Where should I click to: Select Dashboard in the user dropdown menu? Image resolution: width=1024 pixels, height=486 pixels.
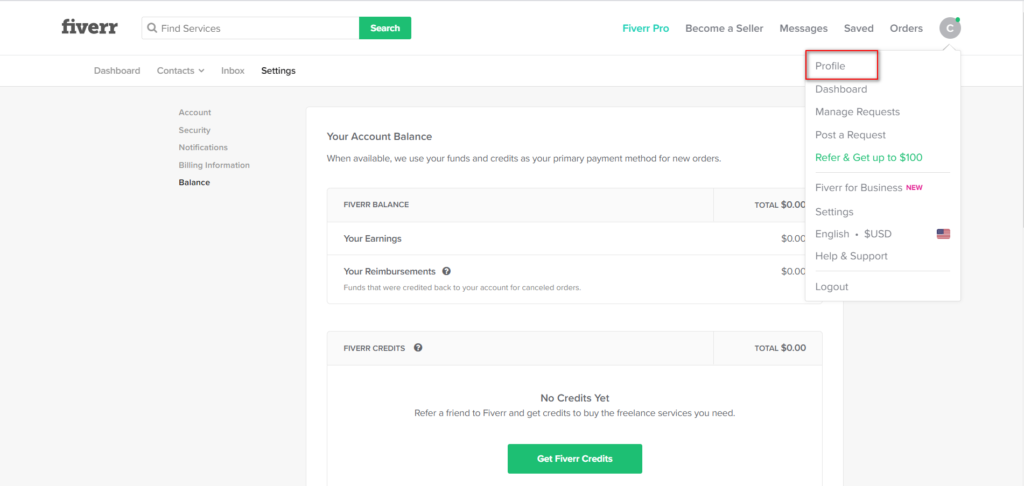pyautogui.click(x=841, y=89)
